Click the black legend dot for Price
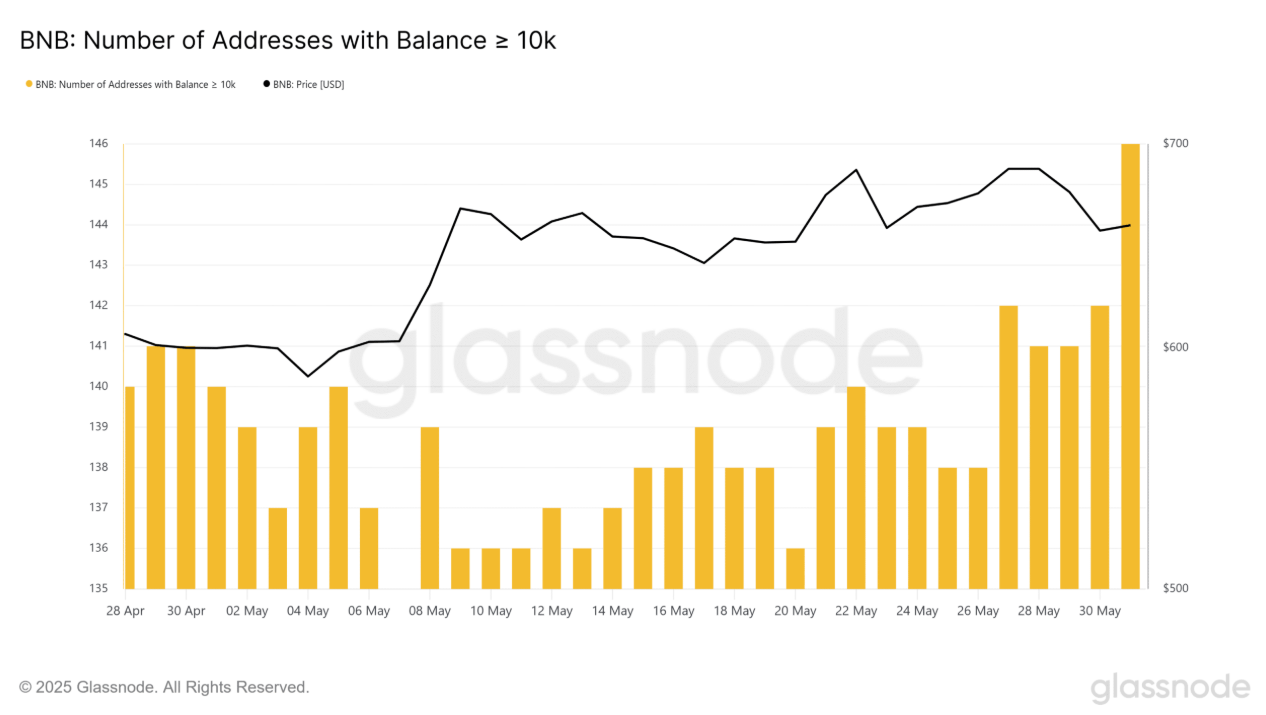Viewport: 1266px width, 715px height. coord(266,85)
